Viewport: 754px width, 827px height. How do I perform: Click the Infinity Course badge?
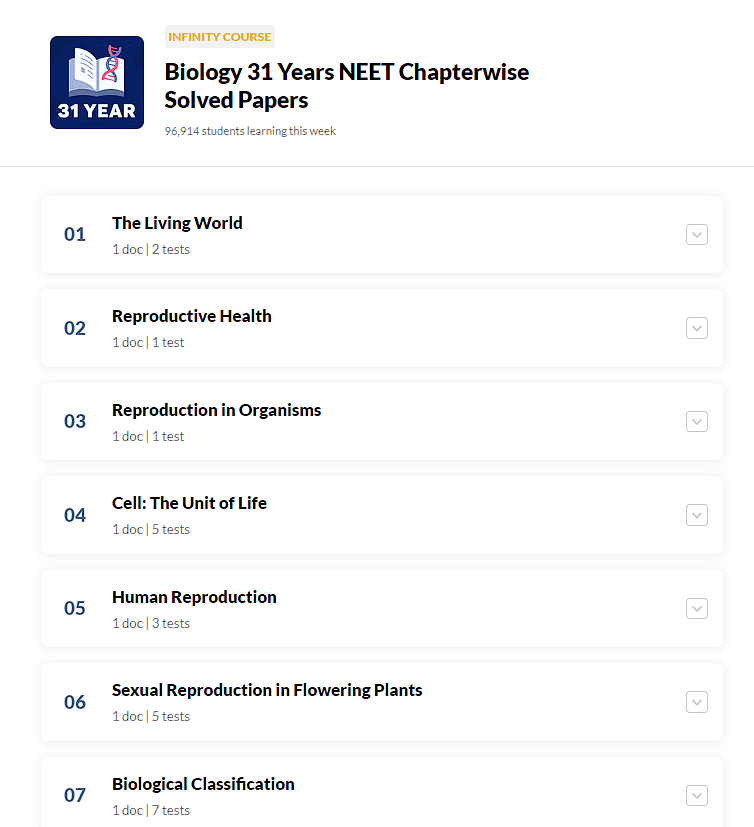point(219,37)
